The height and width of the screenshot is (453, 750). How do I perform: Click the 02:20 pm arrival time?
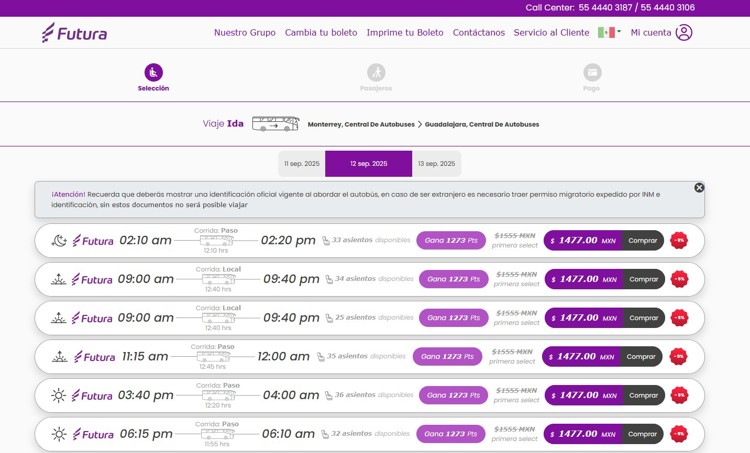point(288,241)
